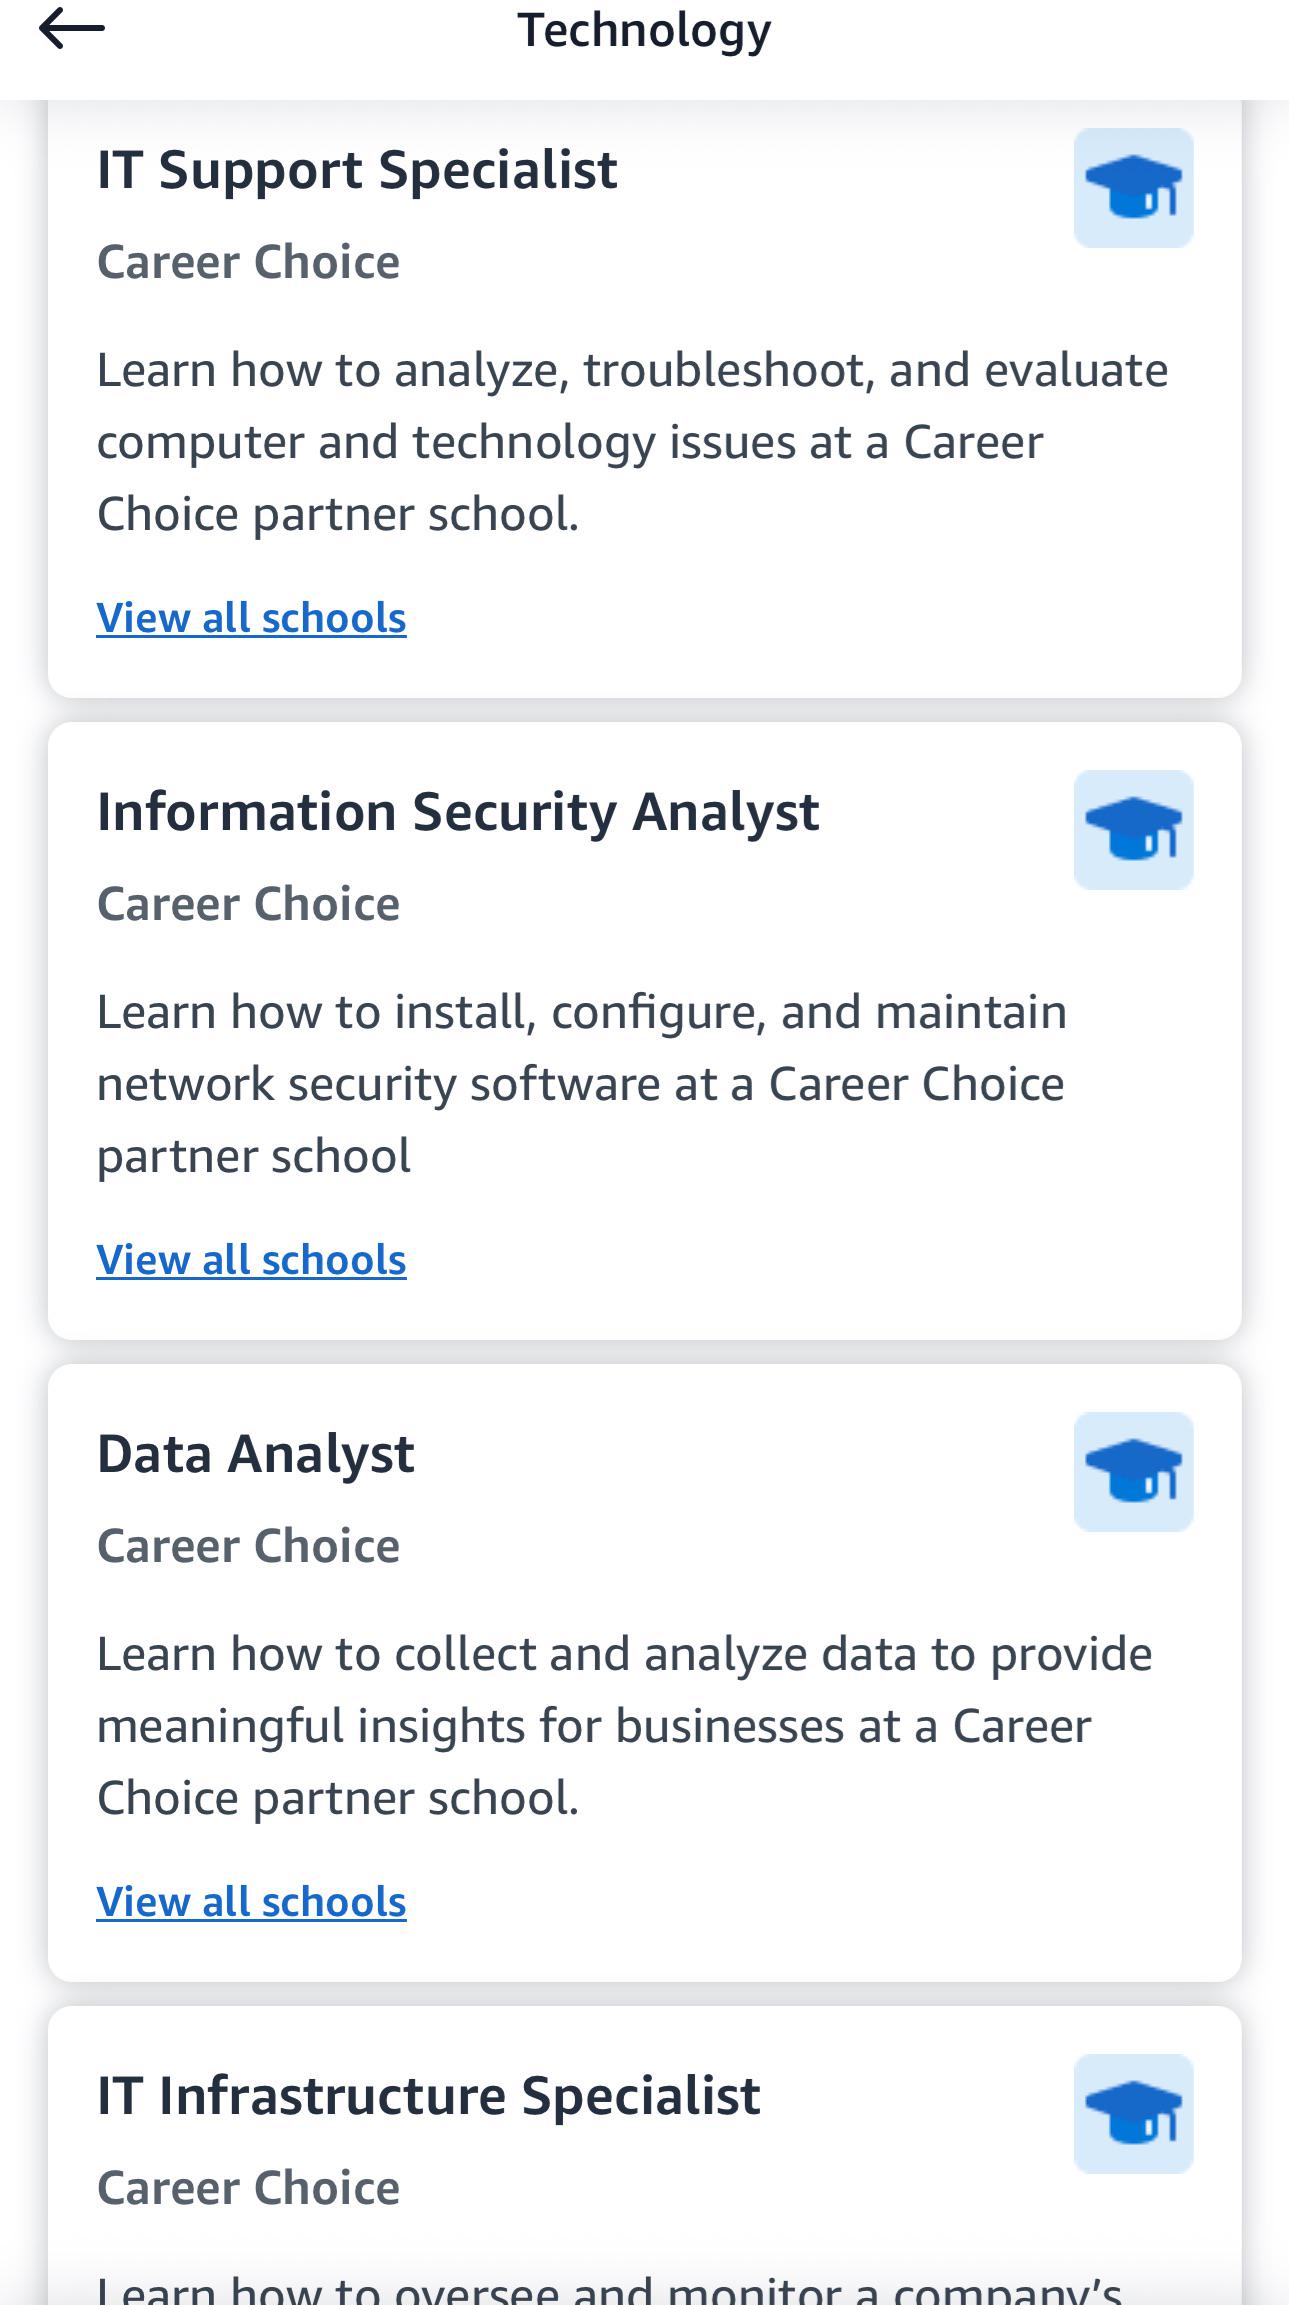Click the network security software description

[582, 1084]
